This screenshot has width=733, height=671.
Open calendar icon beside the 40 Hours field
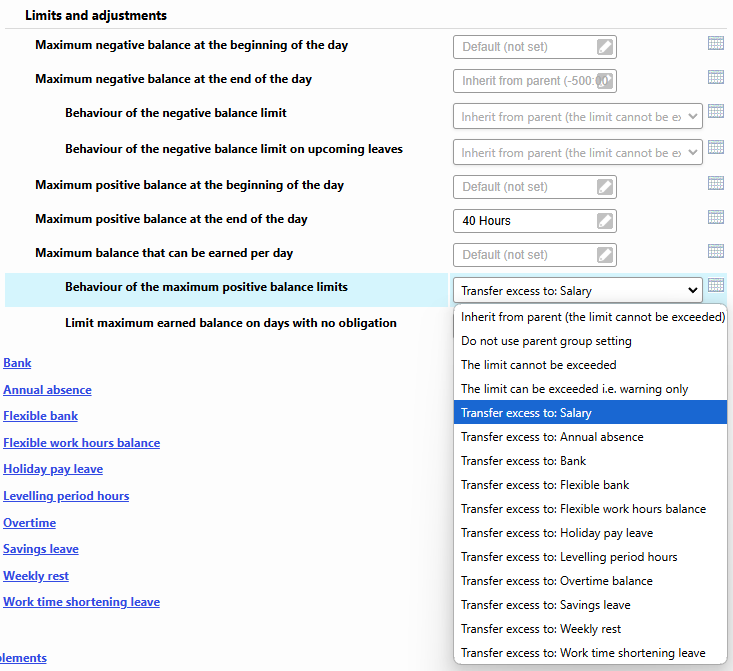click(716, 217)
